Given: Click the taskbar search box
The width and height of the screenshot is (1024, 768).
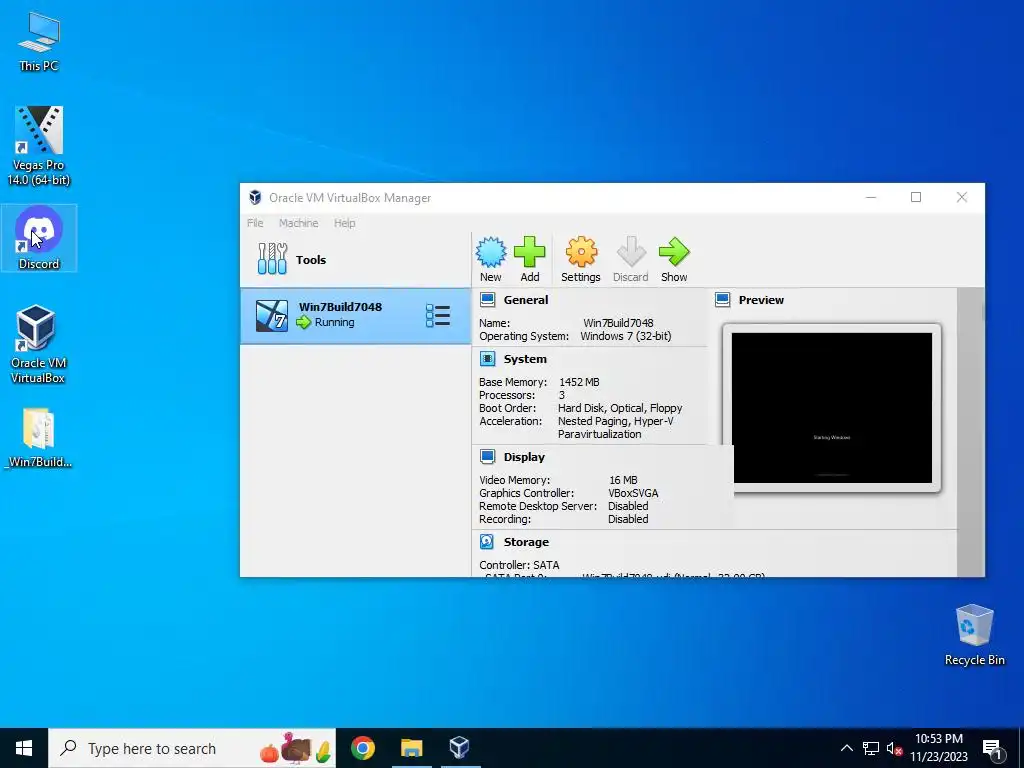Looking at the screenshot, I should 192,748.
